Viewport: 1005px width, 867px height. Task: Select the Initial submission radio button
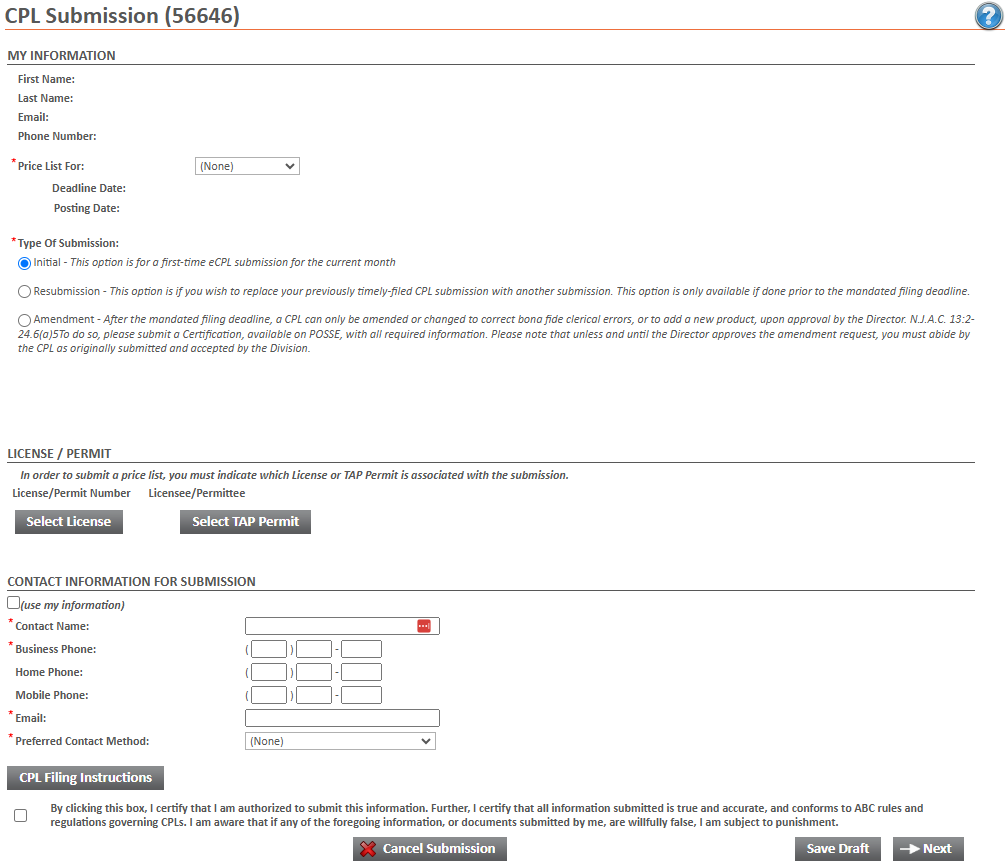tap(24, 263)
